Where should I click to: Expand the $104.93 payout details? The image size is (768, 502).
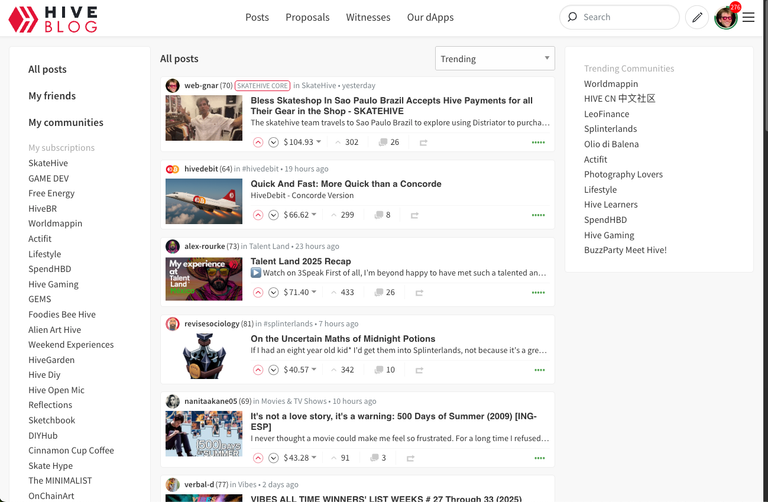tap(302, 142)
